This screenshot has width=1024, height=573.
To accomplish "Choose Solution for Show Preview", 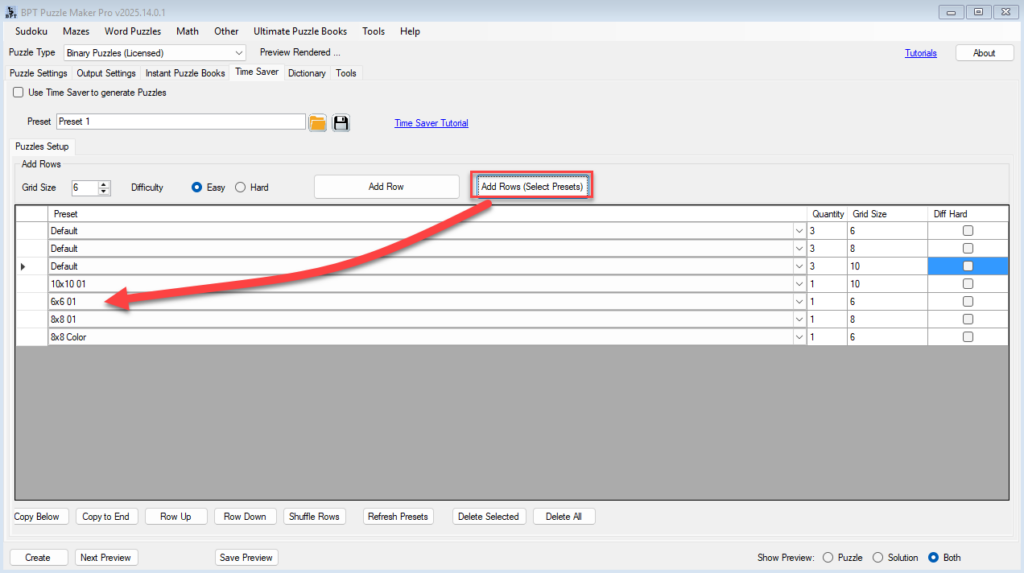I will click(879, 557).
